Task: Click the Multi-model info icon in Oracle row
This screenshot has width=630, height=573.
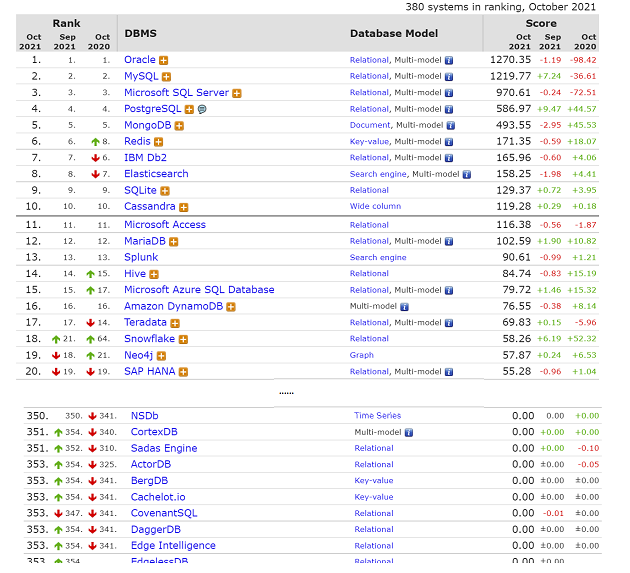Action: coord(449,61)
